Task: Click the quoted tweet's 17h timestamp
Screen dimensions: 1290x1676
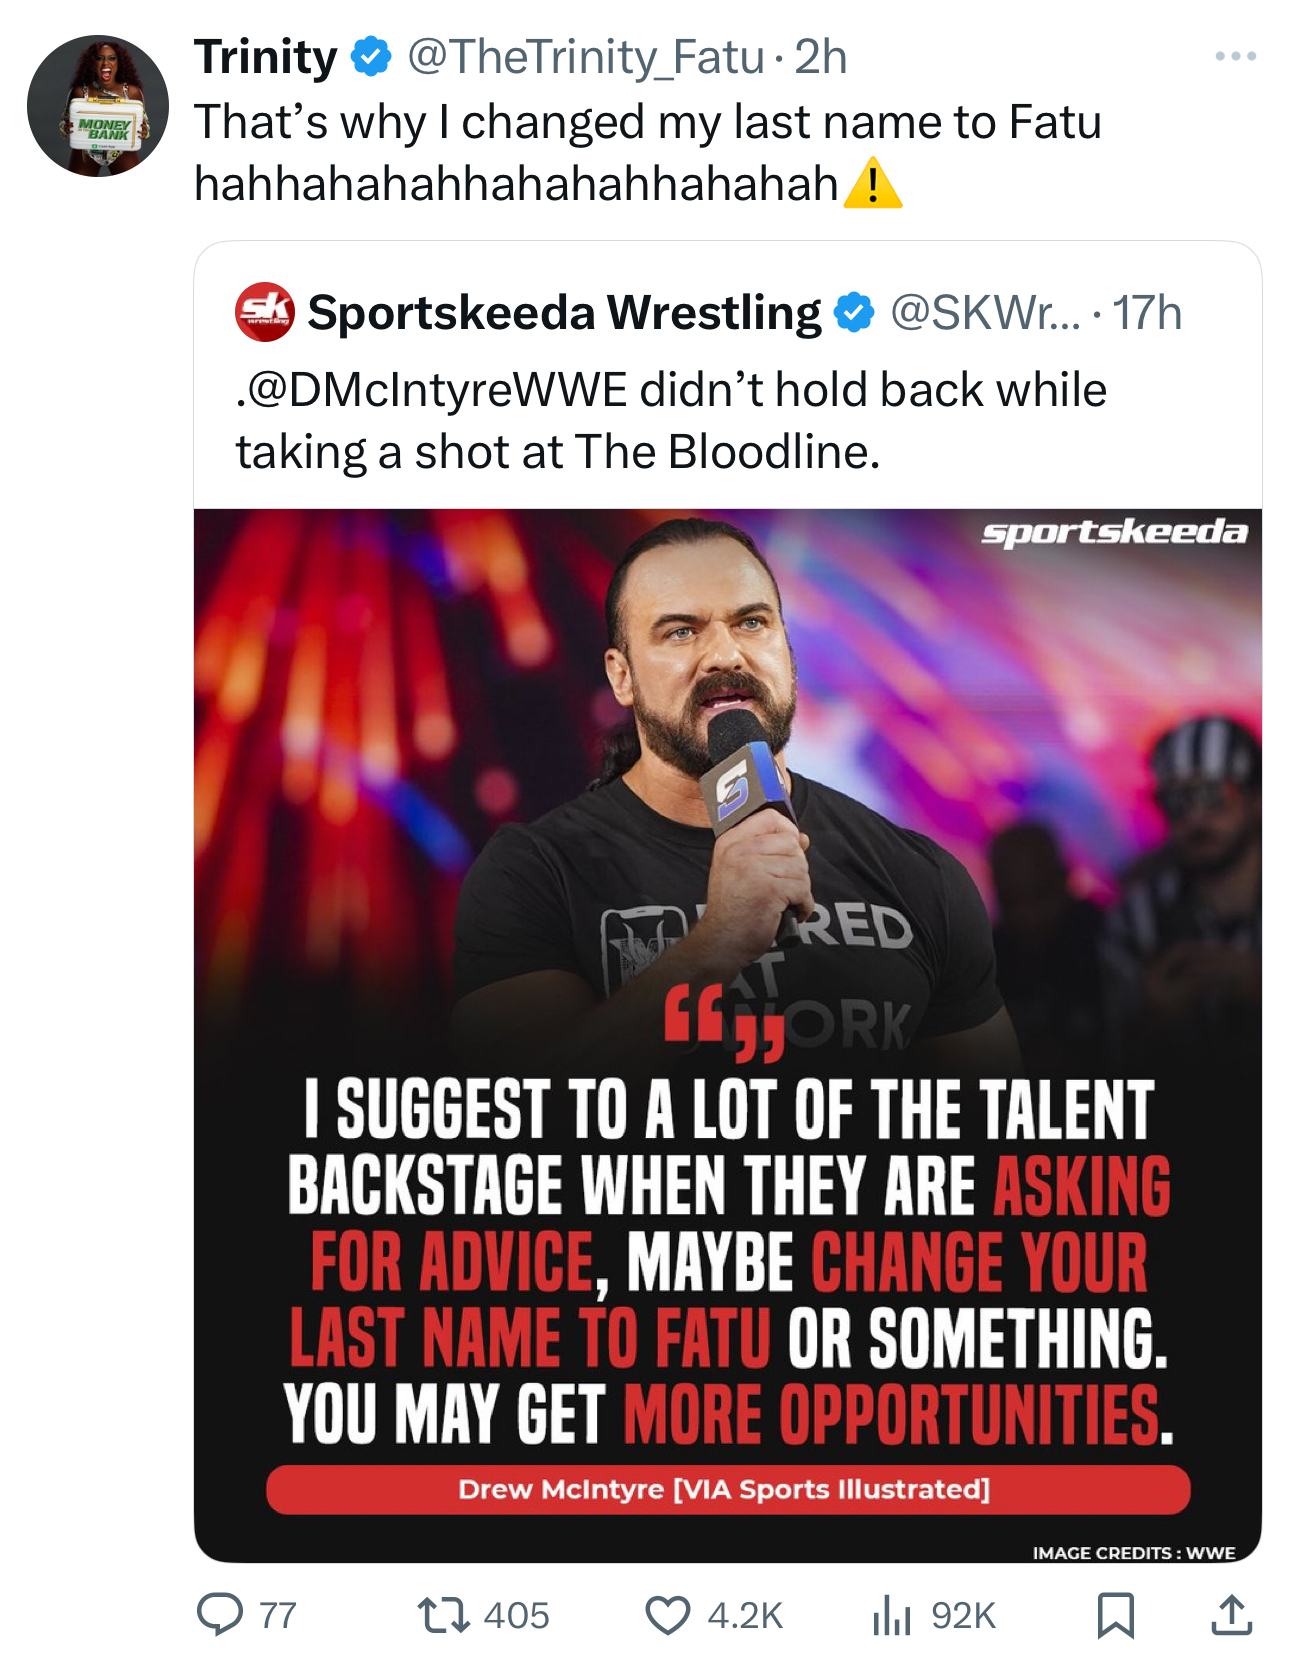Action: point(1147,313)
